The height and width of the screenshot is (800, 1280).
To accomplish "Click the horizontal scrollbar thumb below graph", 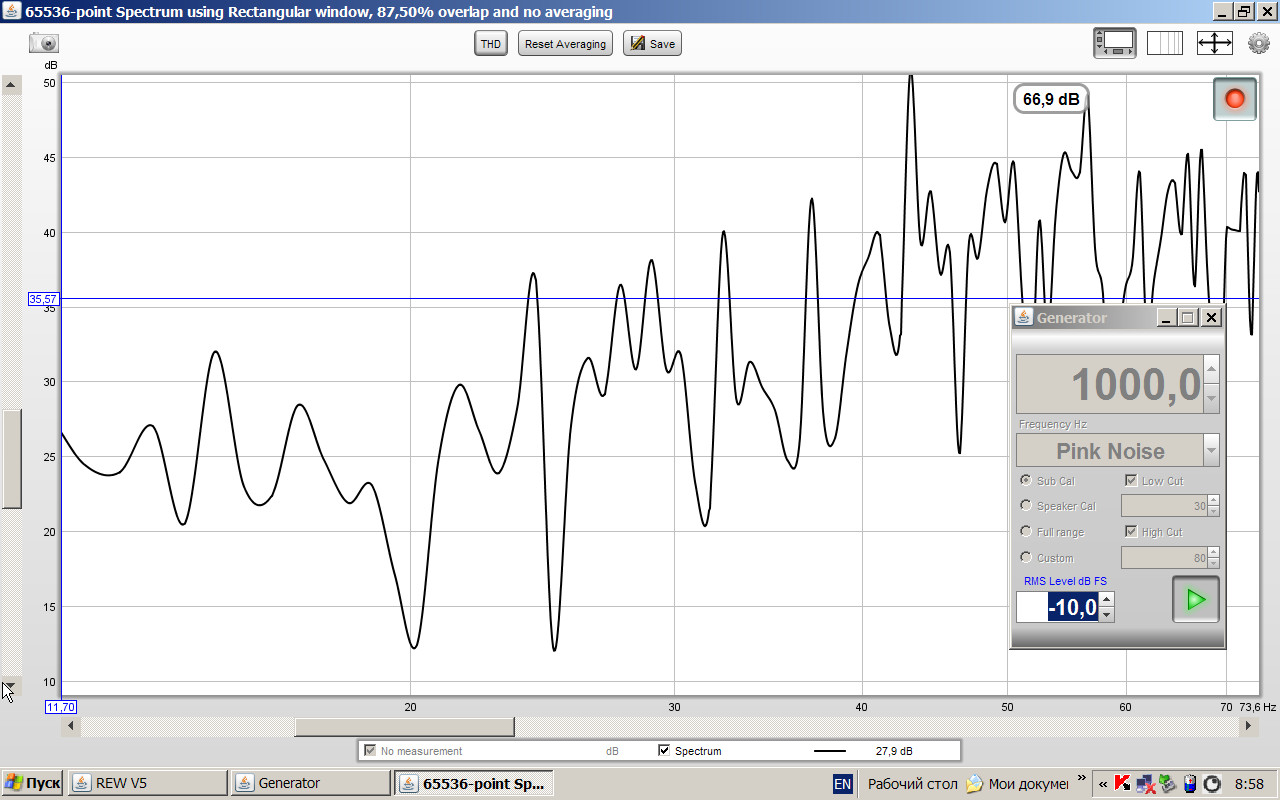I will [x=404, y=727].
